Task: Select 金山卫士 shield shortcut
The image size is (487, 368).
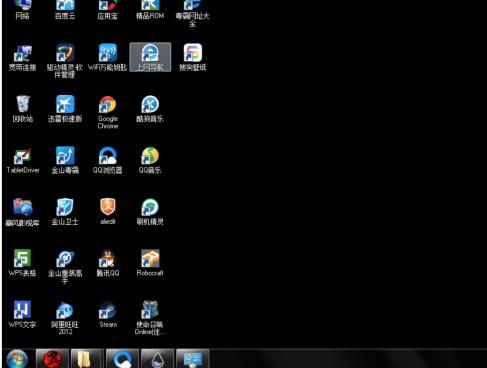Action: point(65,212)
